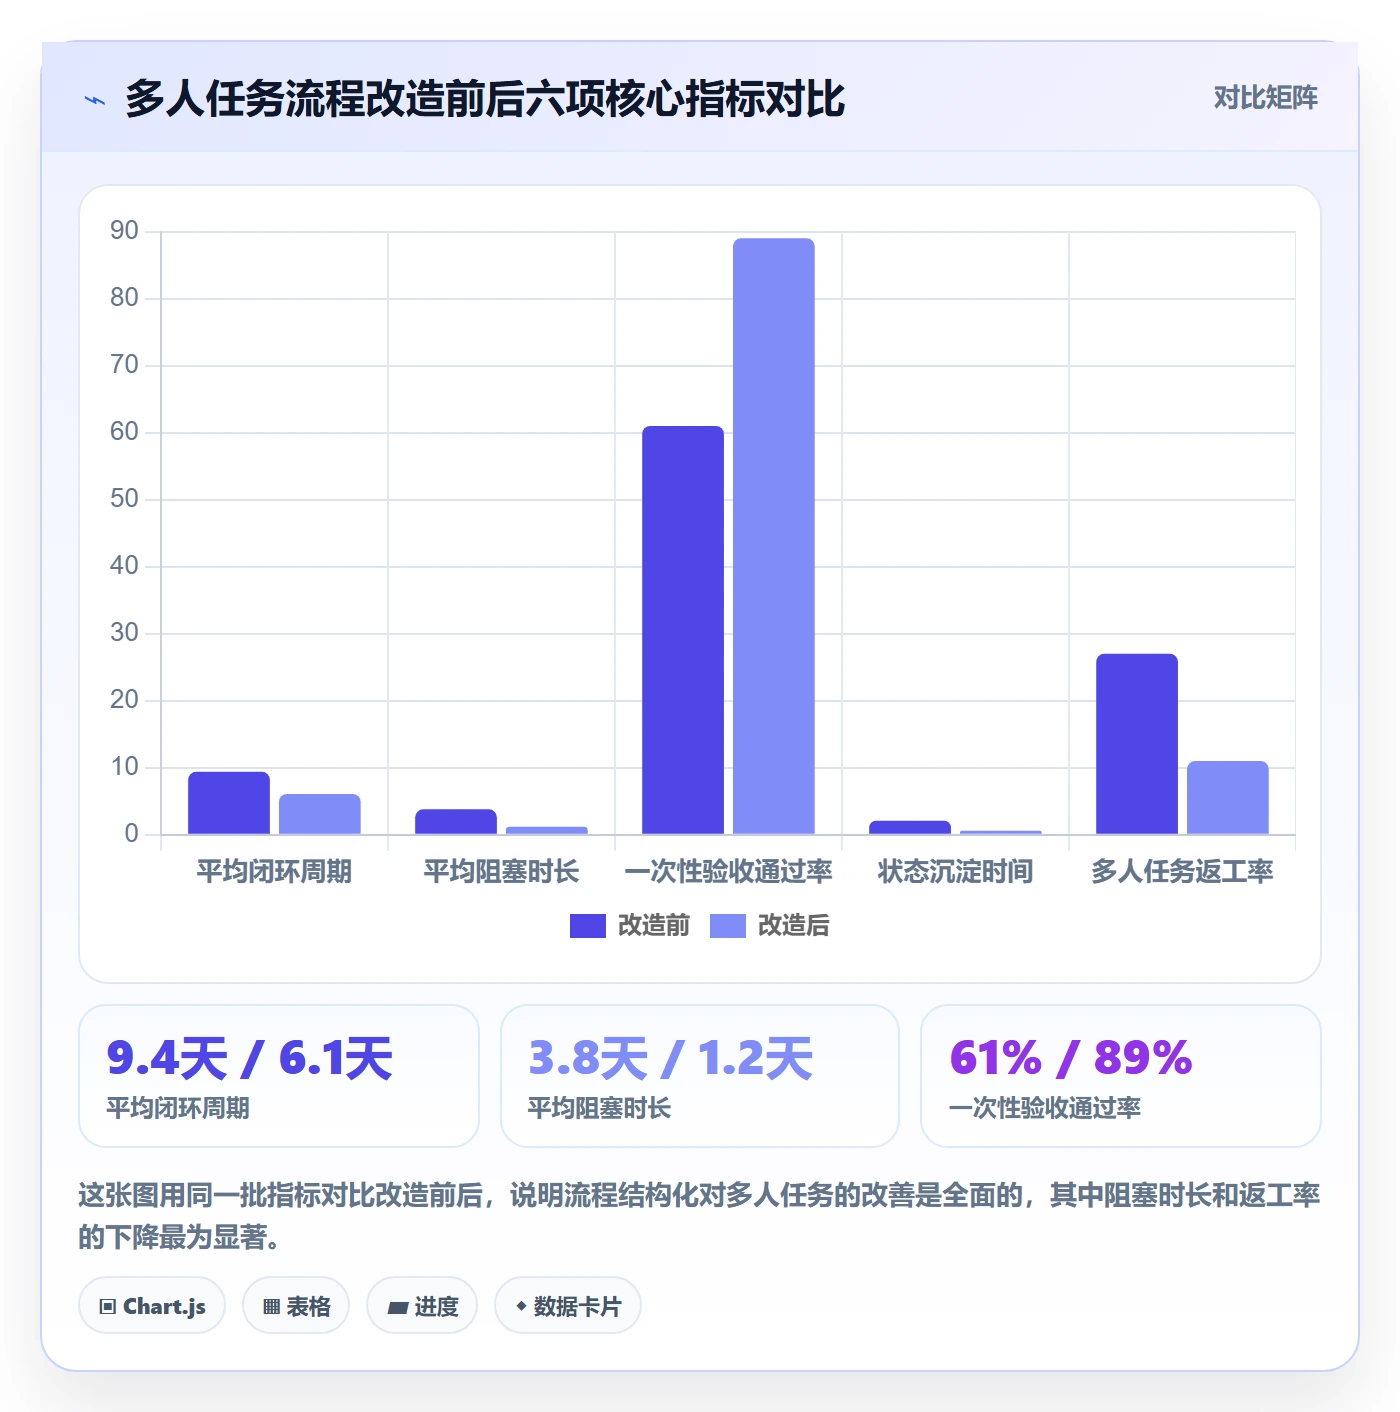Click the lightning bolt icon beside the title

[95, 100]
